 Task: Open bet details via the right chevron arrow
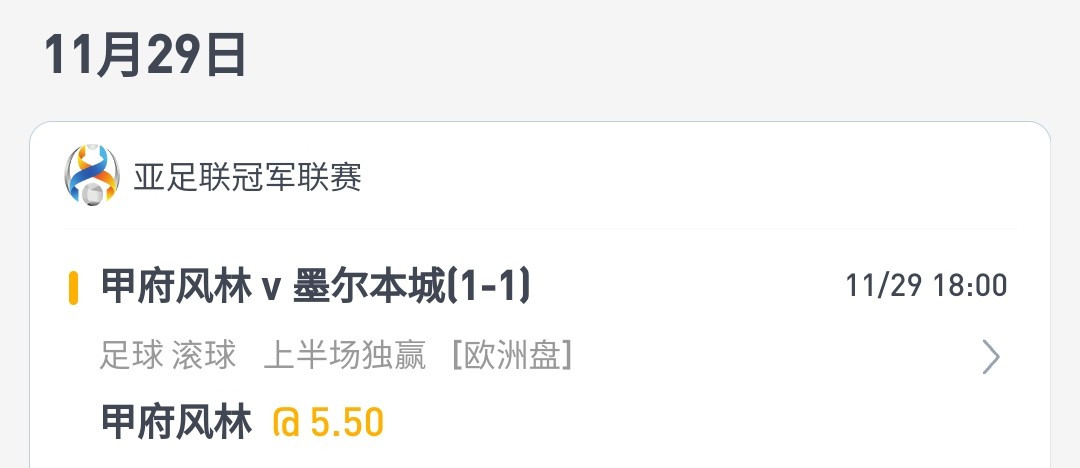point(990,357)
